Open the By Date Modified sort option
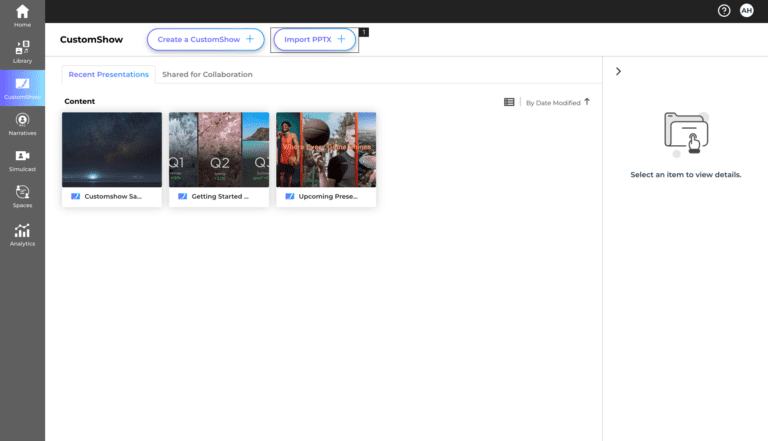The height and width of the screenshot is (441, 768). [553, 103]
